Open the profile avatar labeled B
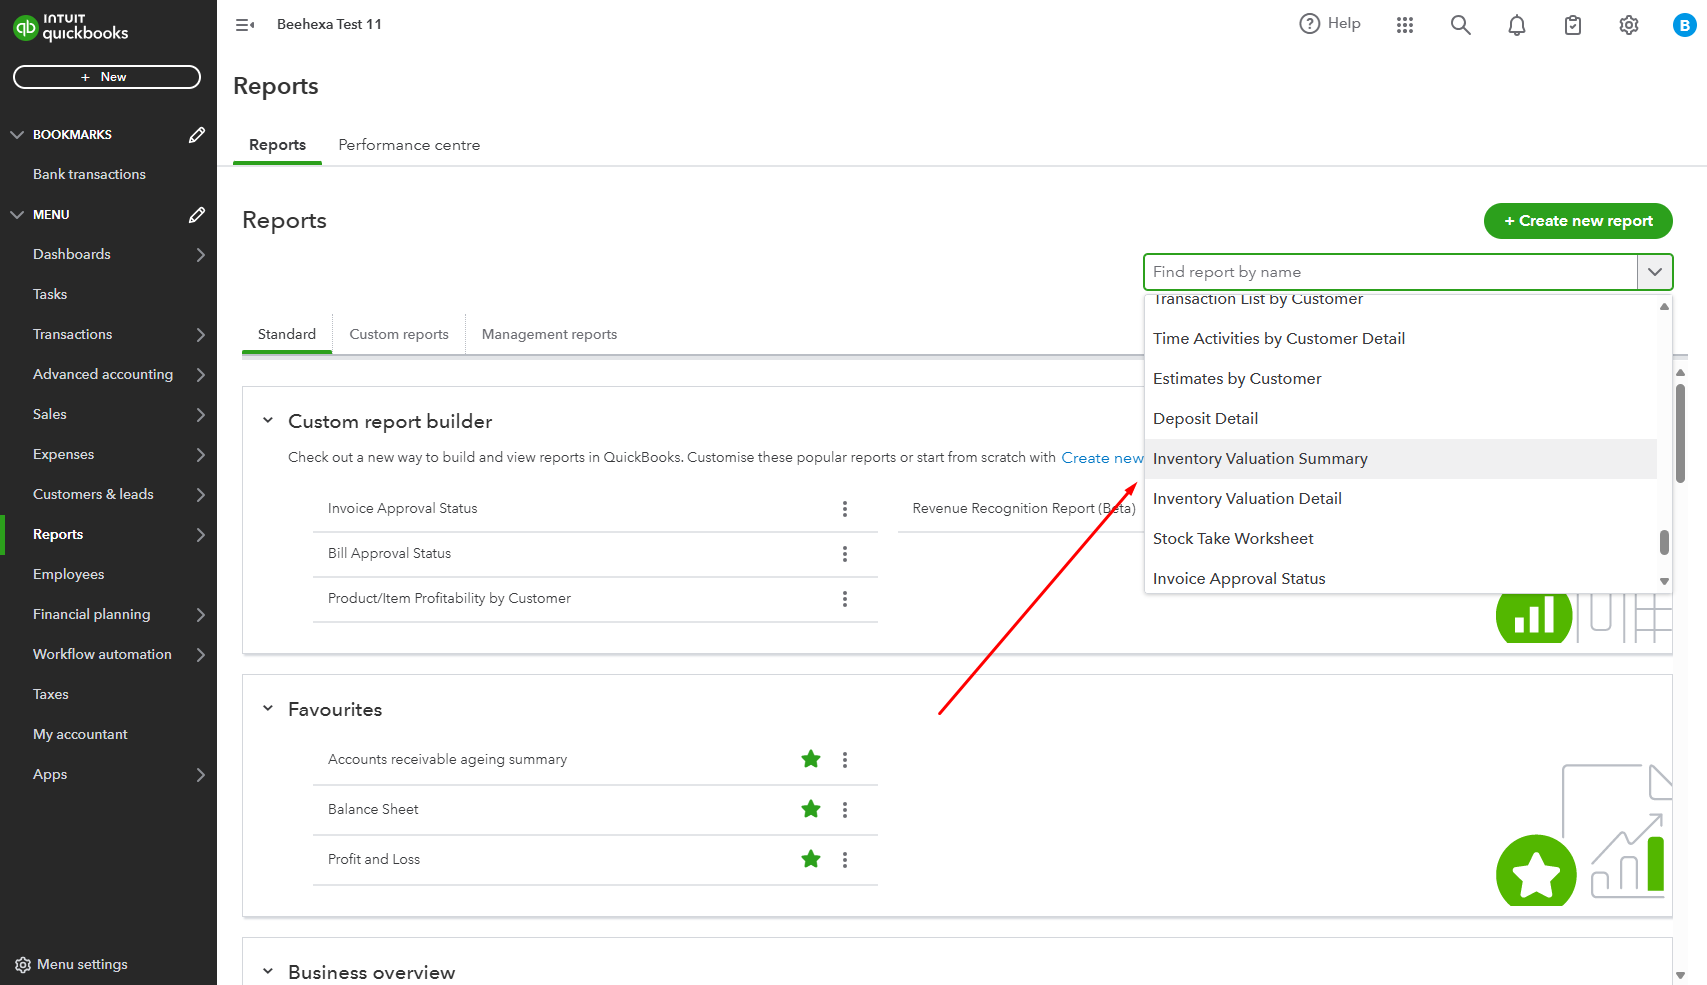Screen dimensions: 1707x985 [x=1682, y=24]
